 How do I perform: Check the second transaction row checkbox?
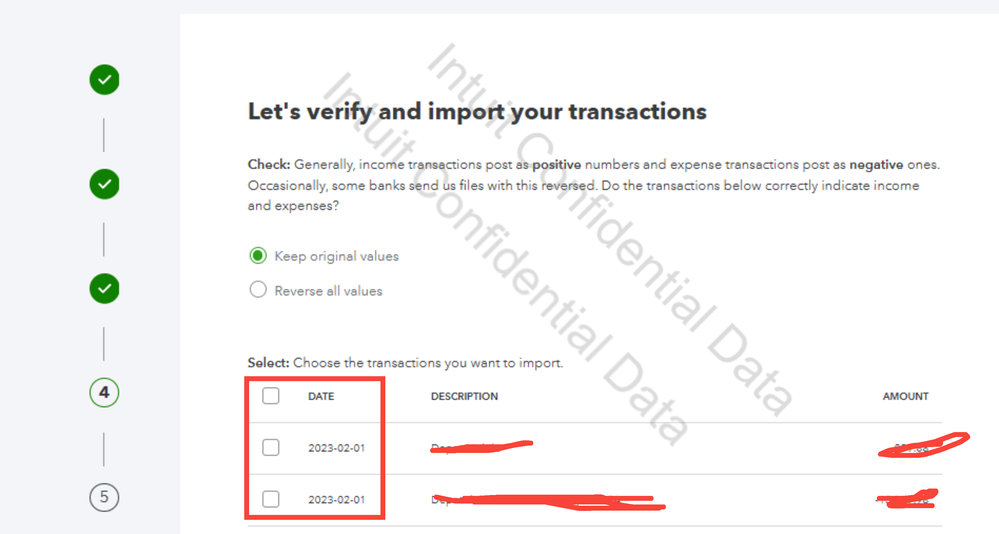tap(271, 499)
